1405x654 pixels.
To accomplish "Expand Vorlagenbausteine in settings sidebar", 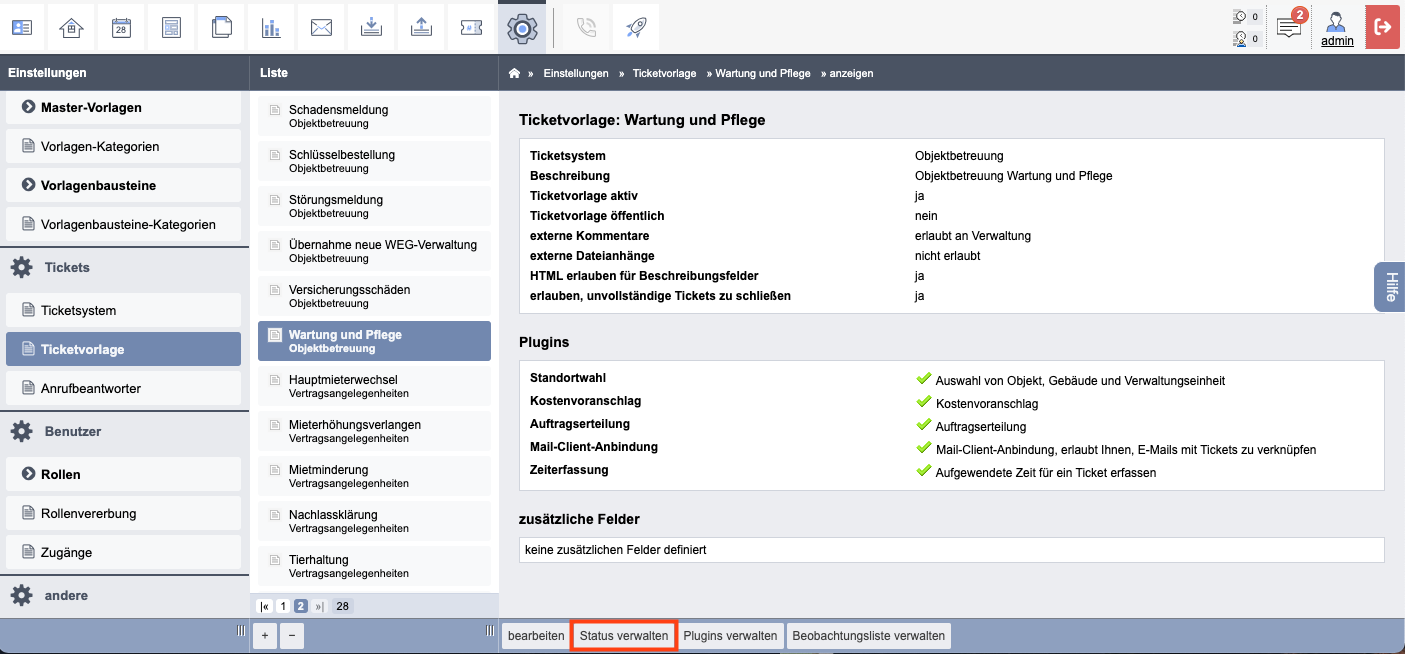I will [124, 185].
